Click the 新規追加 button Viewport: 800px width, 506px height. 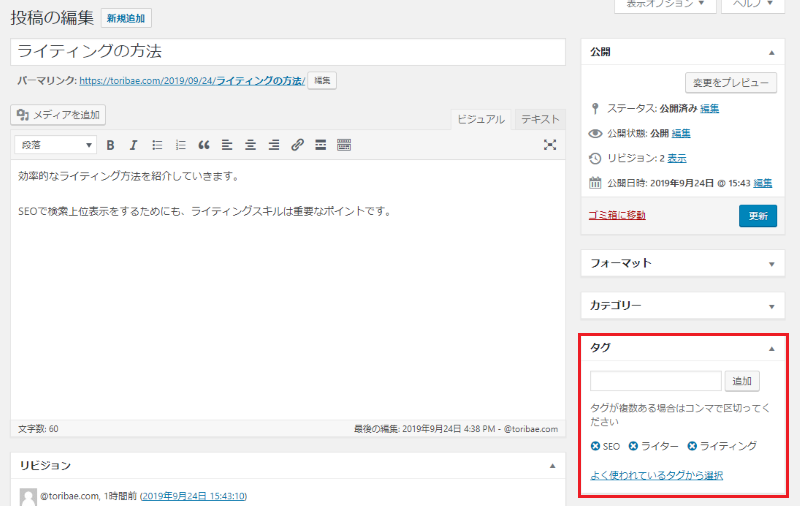pyautogui.click(x=126, y=19)
